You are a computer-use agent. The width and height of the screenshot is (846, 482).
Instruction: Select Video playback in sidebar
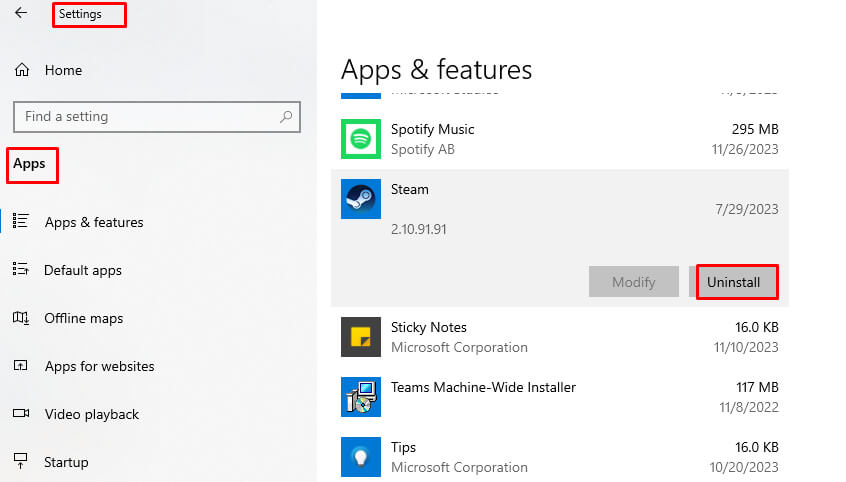coord(91,414)
